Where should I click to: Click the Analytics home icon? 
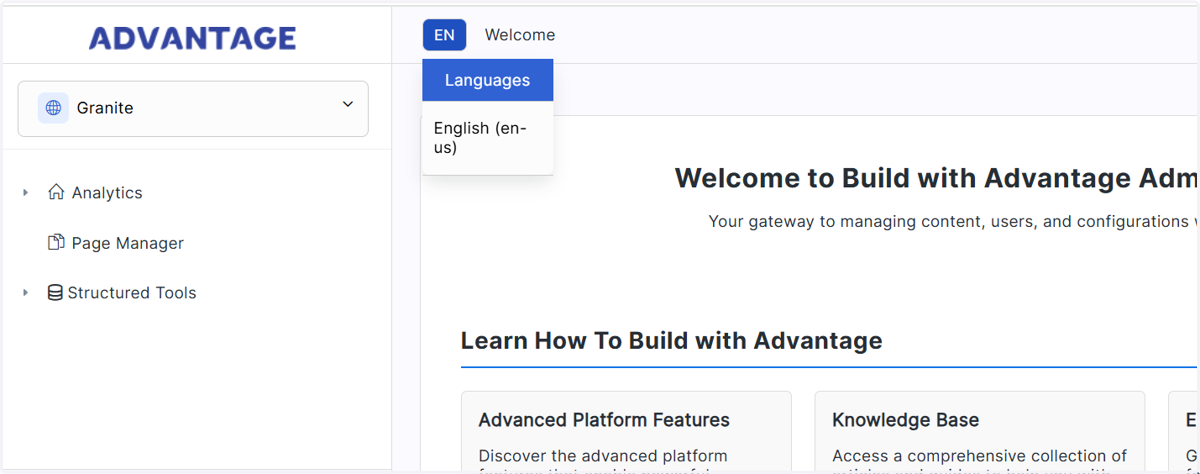[56, 192]
